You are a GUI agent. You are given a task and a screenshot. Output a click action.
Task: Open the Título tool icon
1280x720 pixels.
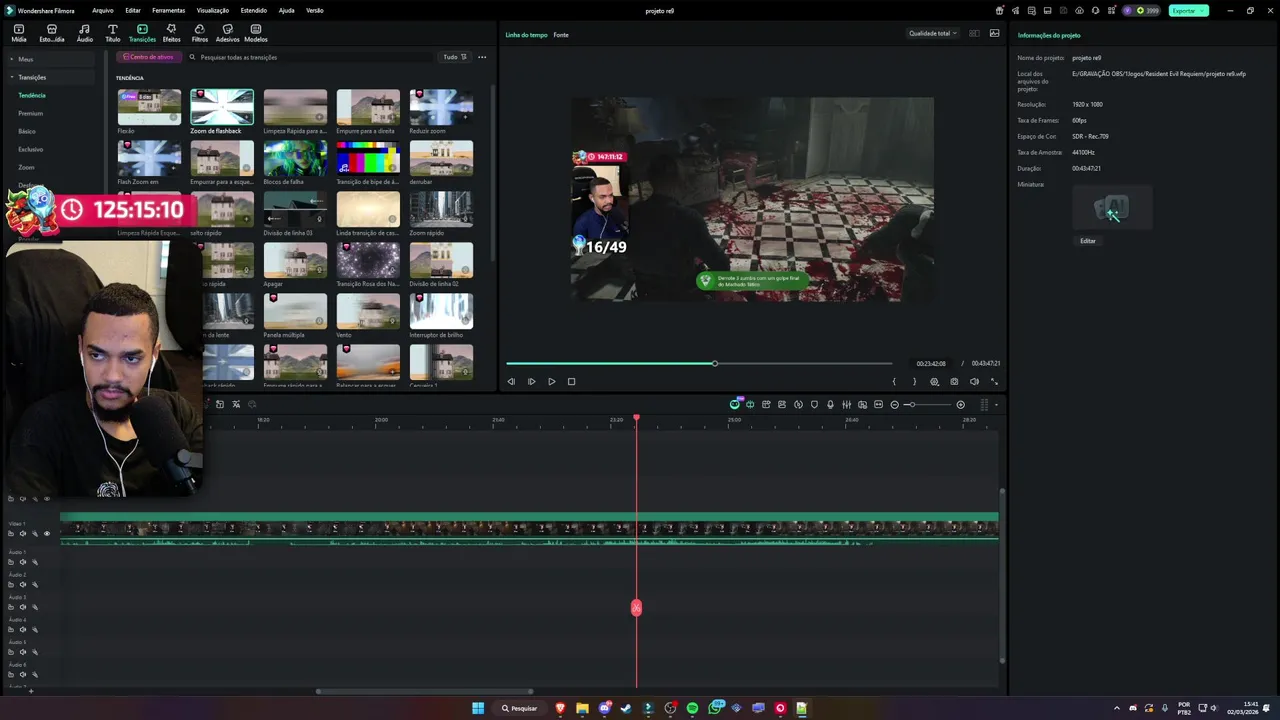click(x=112, y=33)
